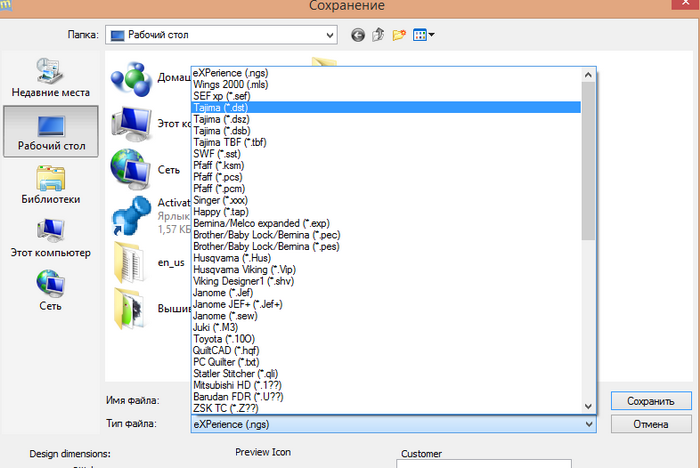The width and height of the screenshot is (700, 468).
Task: Select the Рабочий стол sidebar shortcut
Action: coord(51,131)
